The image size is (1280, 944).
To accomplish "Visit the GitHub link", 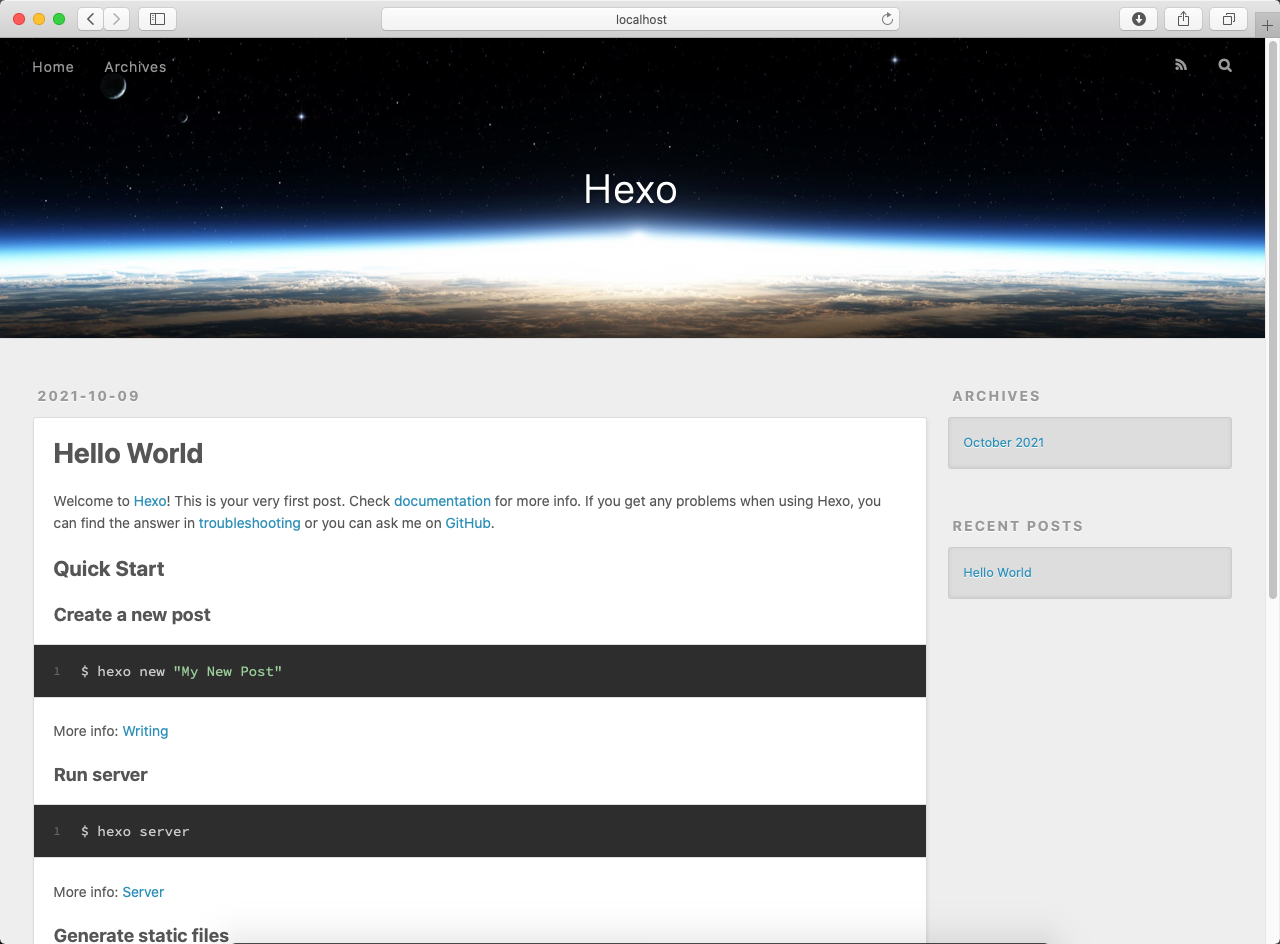I will [468, 523].
